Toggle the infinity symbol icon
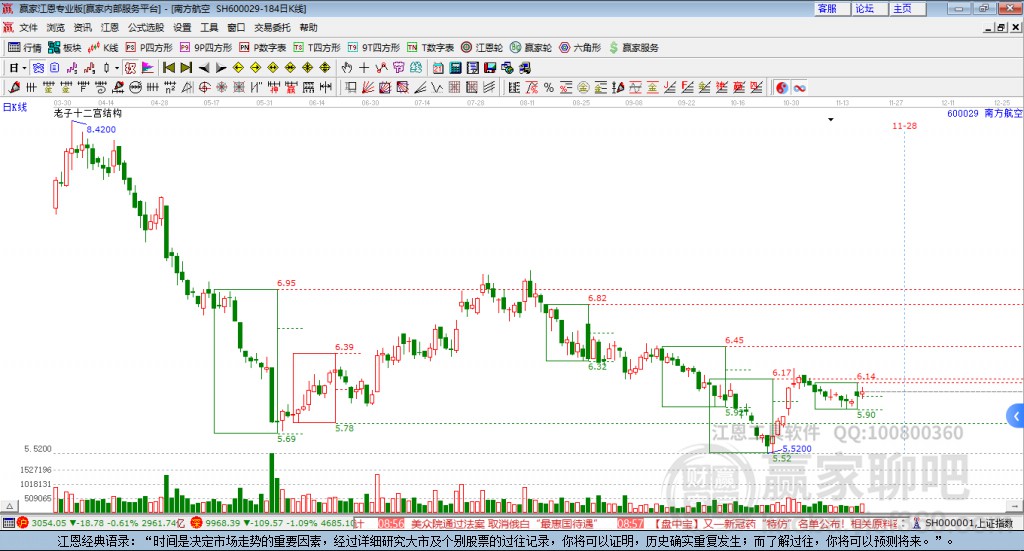 [799, 87]
